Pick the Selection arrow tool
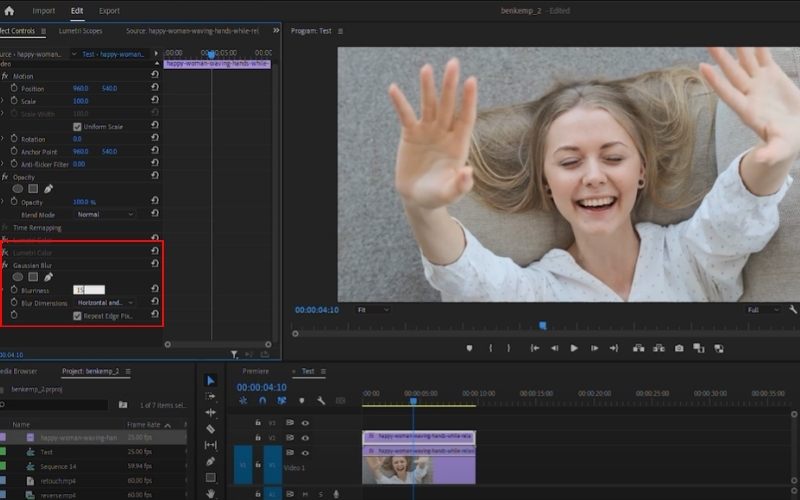This screenshot has height=500, width=800. click(x=210, y=380)
